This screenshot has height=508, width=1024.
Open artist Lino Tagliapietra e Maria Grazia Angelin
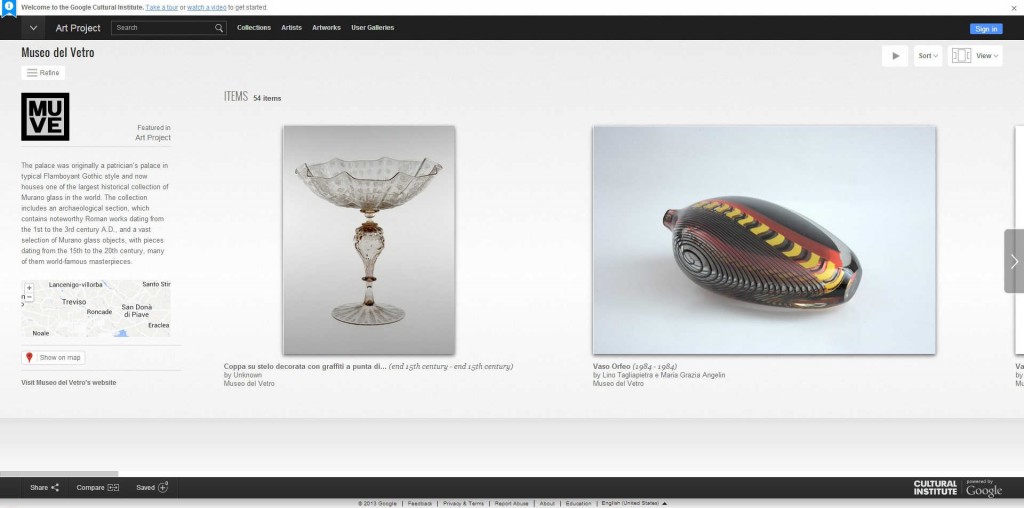(x=662, y=375)
